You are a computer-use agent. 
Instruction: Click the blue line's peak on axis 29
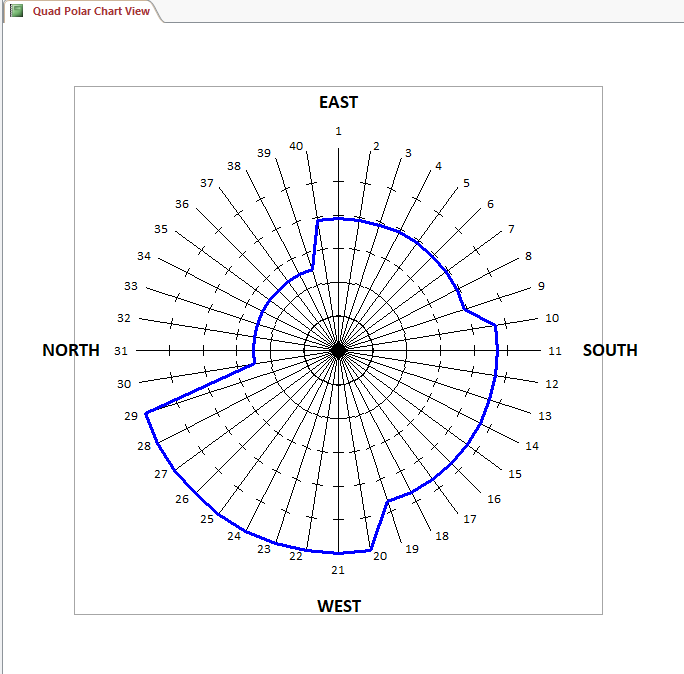coord(147,412)
